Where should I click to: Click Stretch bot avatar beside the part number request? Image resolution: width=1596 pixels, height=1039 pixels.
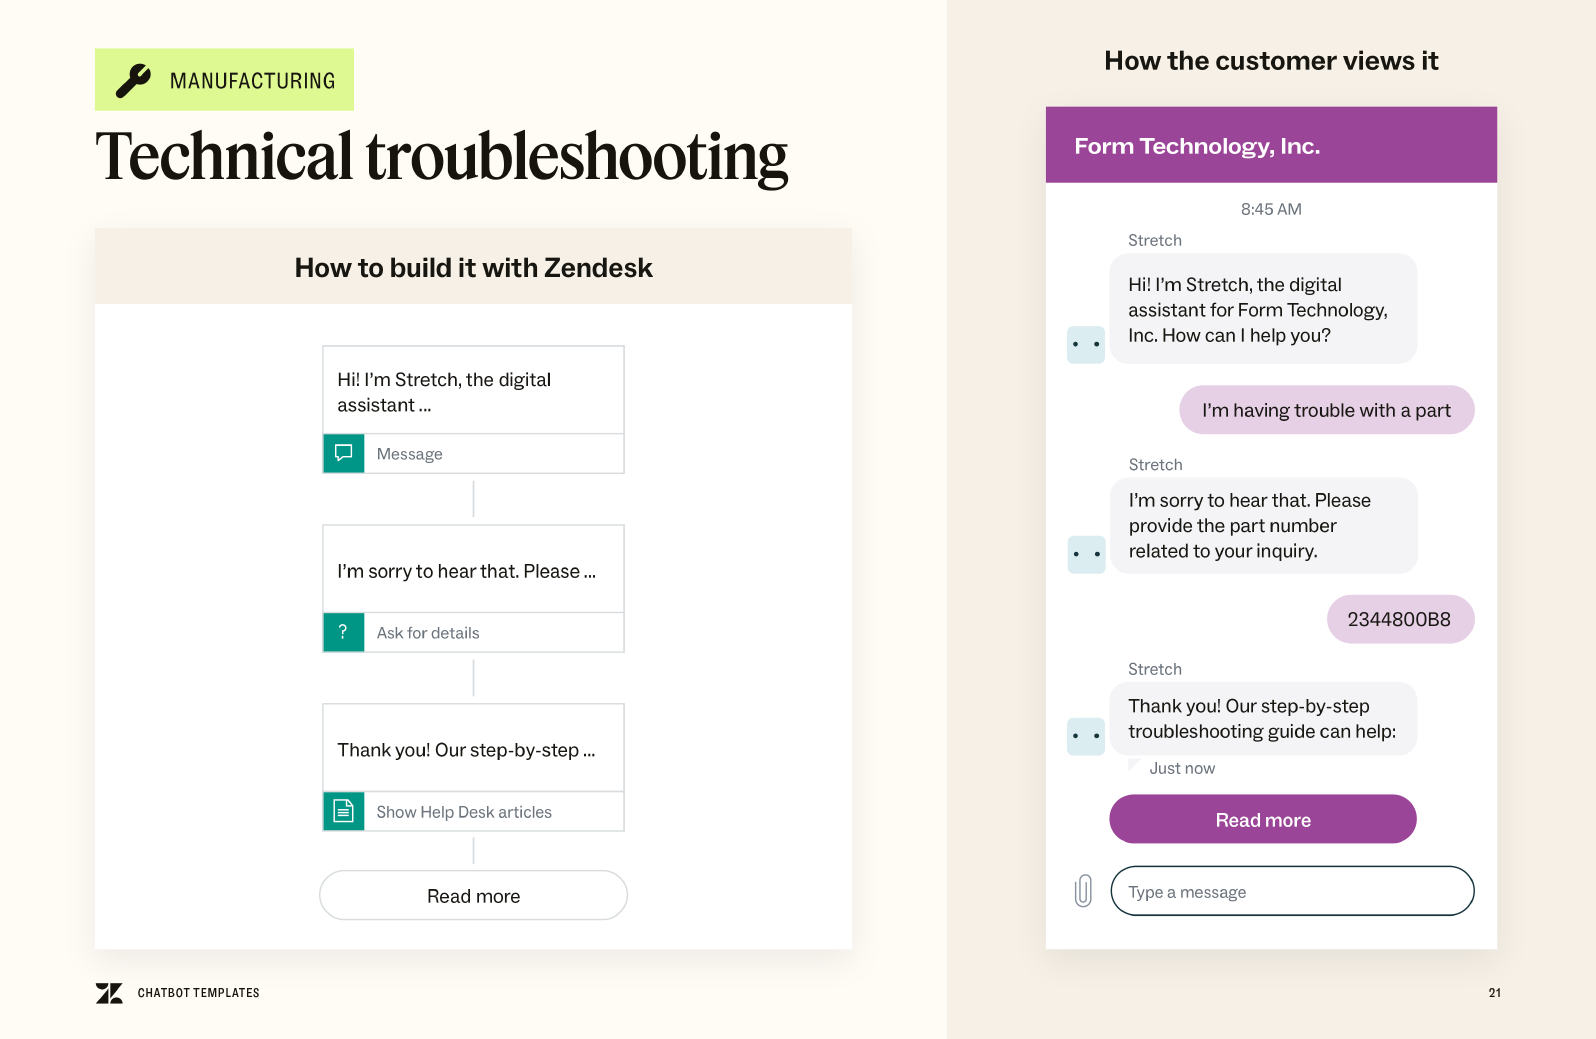pyautogui.click(x=1086, y=554)
